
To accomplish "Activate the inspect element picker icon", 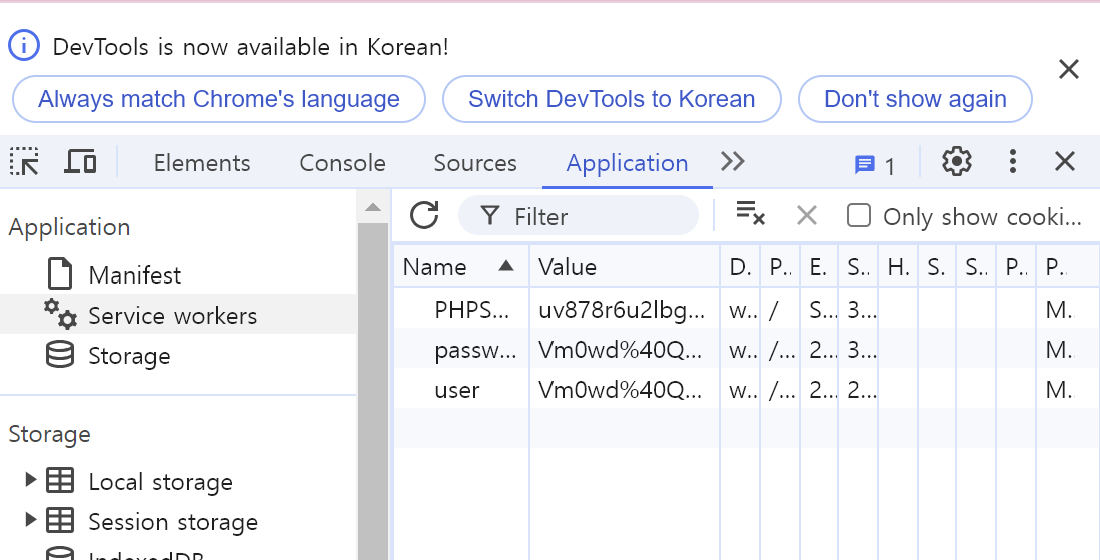I will pyautogui.click(x=25, y=162).
